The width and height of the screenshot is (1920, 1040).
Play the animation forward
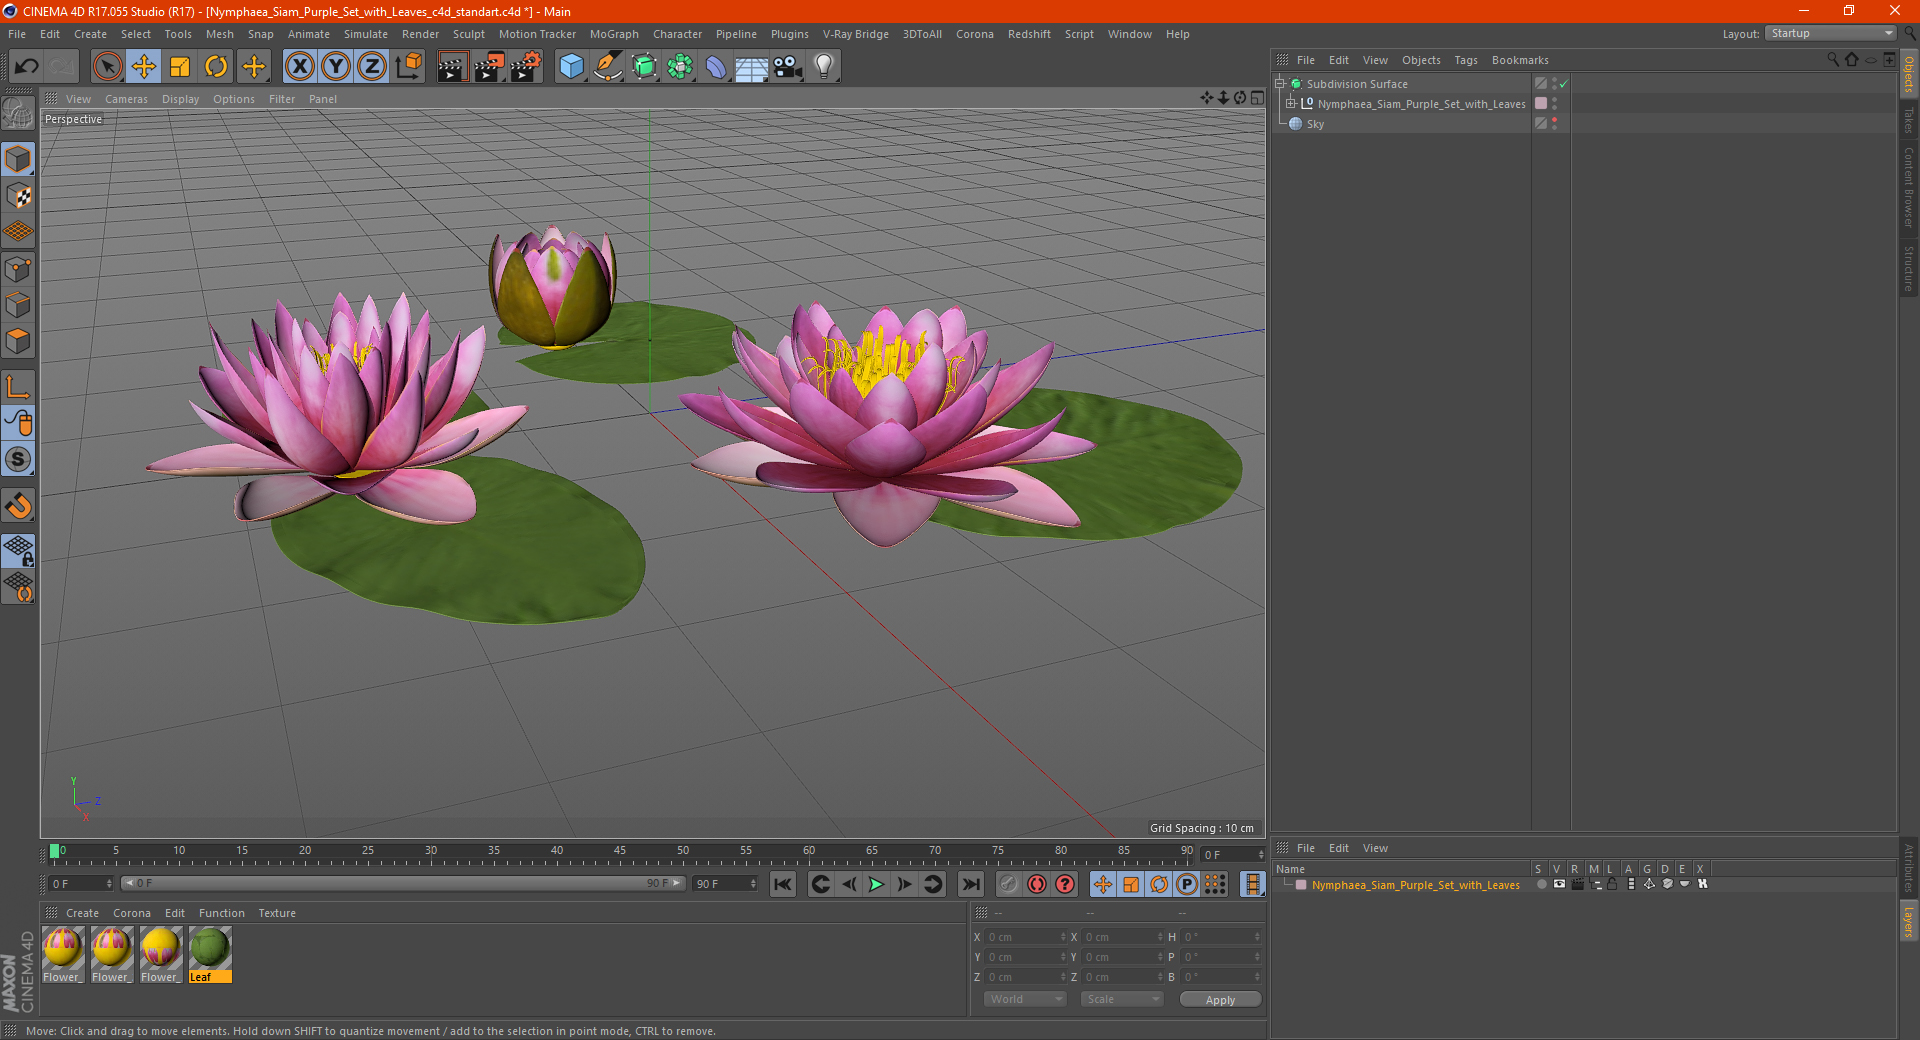tap(876, 884)
